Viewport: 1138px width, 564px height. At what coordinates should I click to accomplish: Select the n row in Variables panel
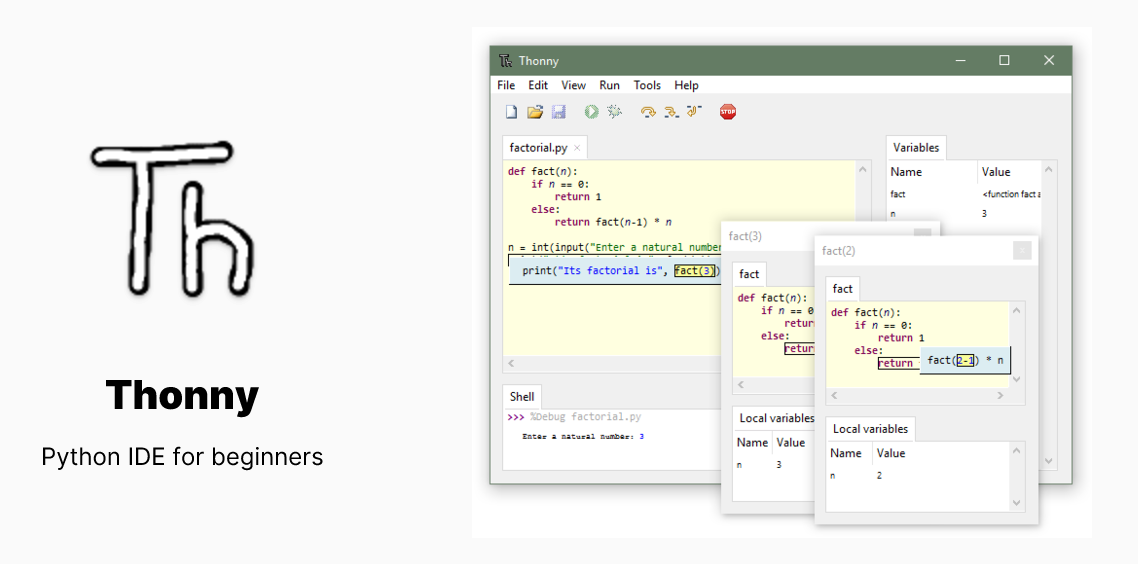(965, 213)
